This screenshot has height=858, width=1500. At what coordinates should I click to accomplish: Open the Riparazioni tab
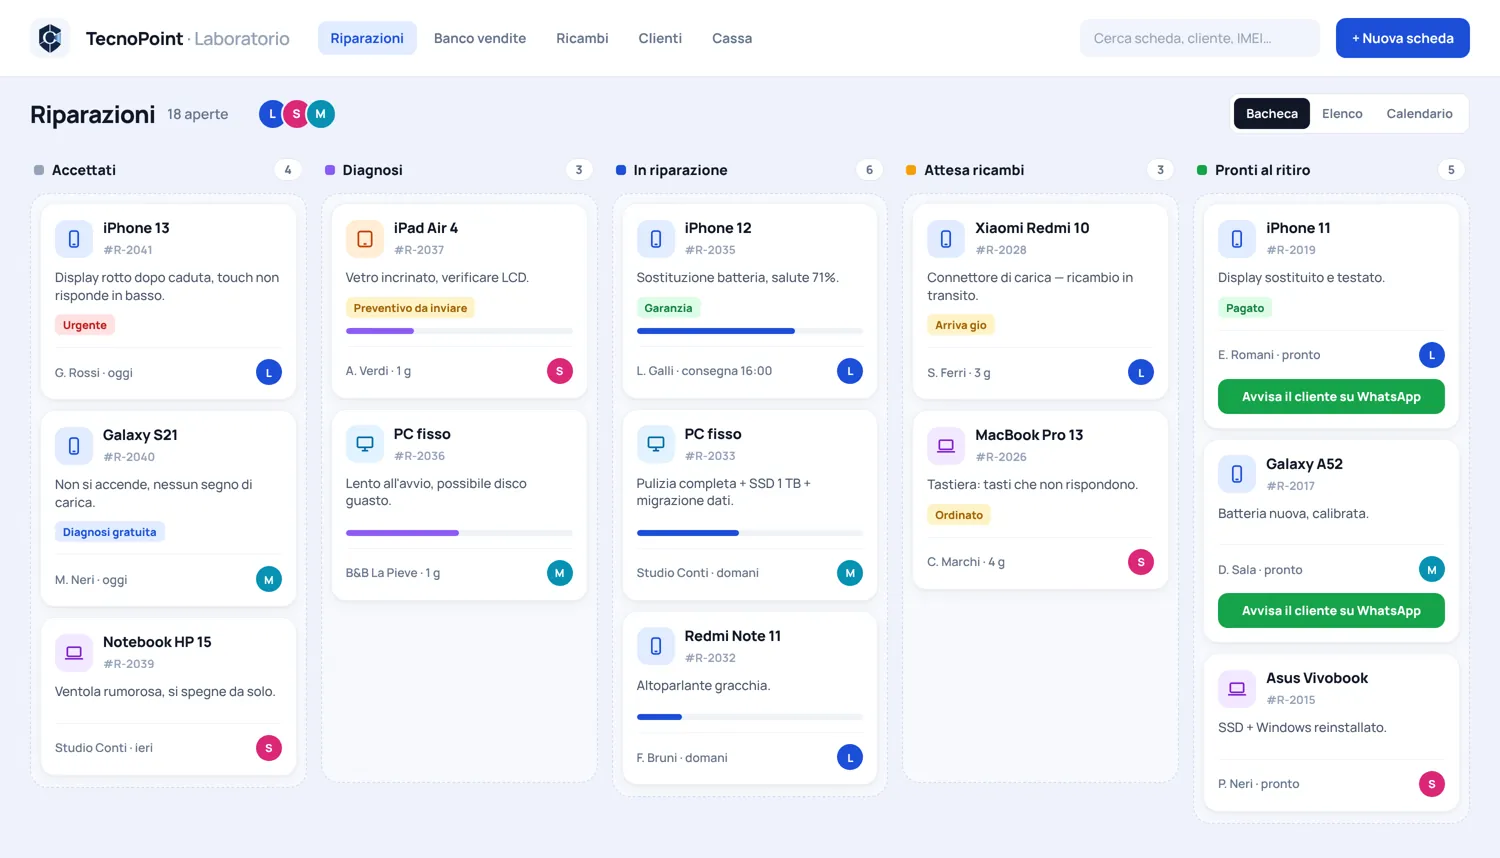[367, 38]
